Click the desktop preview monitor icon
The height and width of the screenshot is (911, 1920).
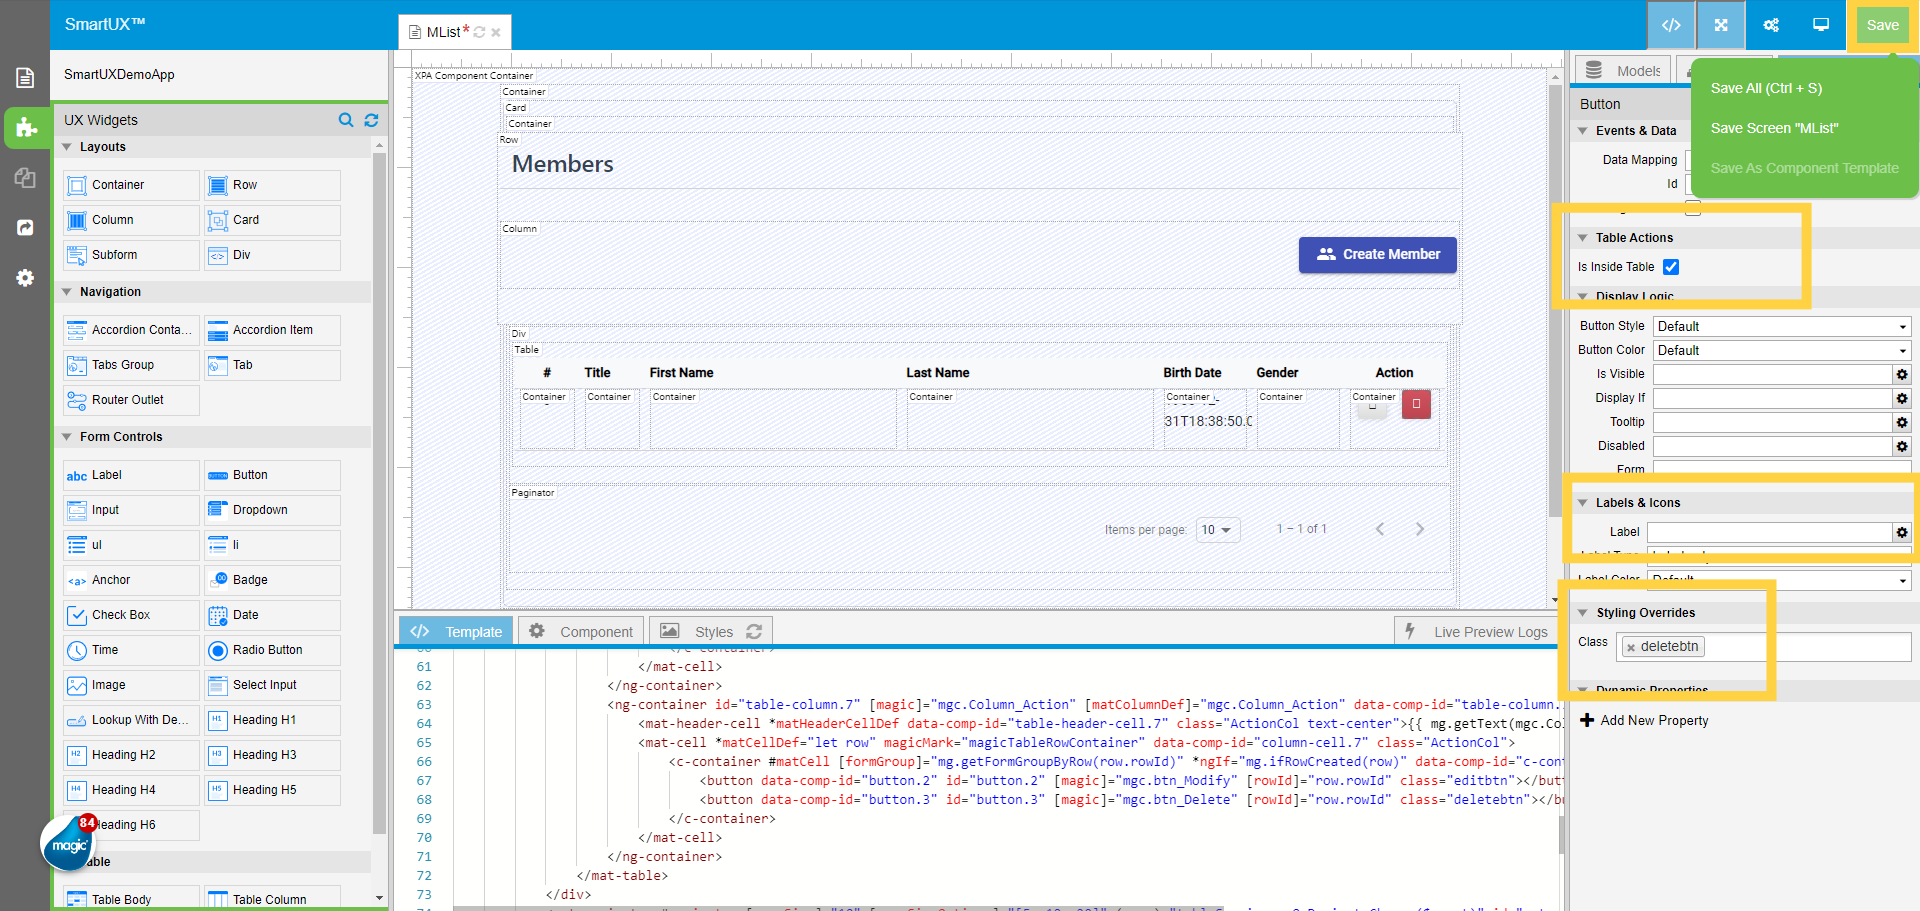point(1821,25)
